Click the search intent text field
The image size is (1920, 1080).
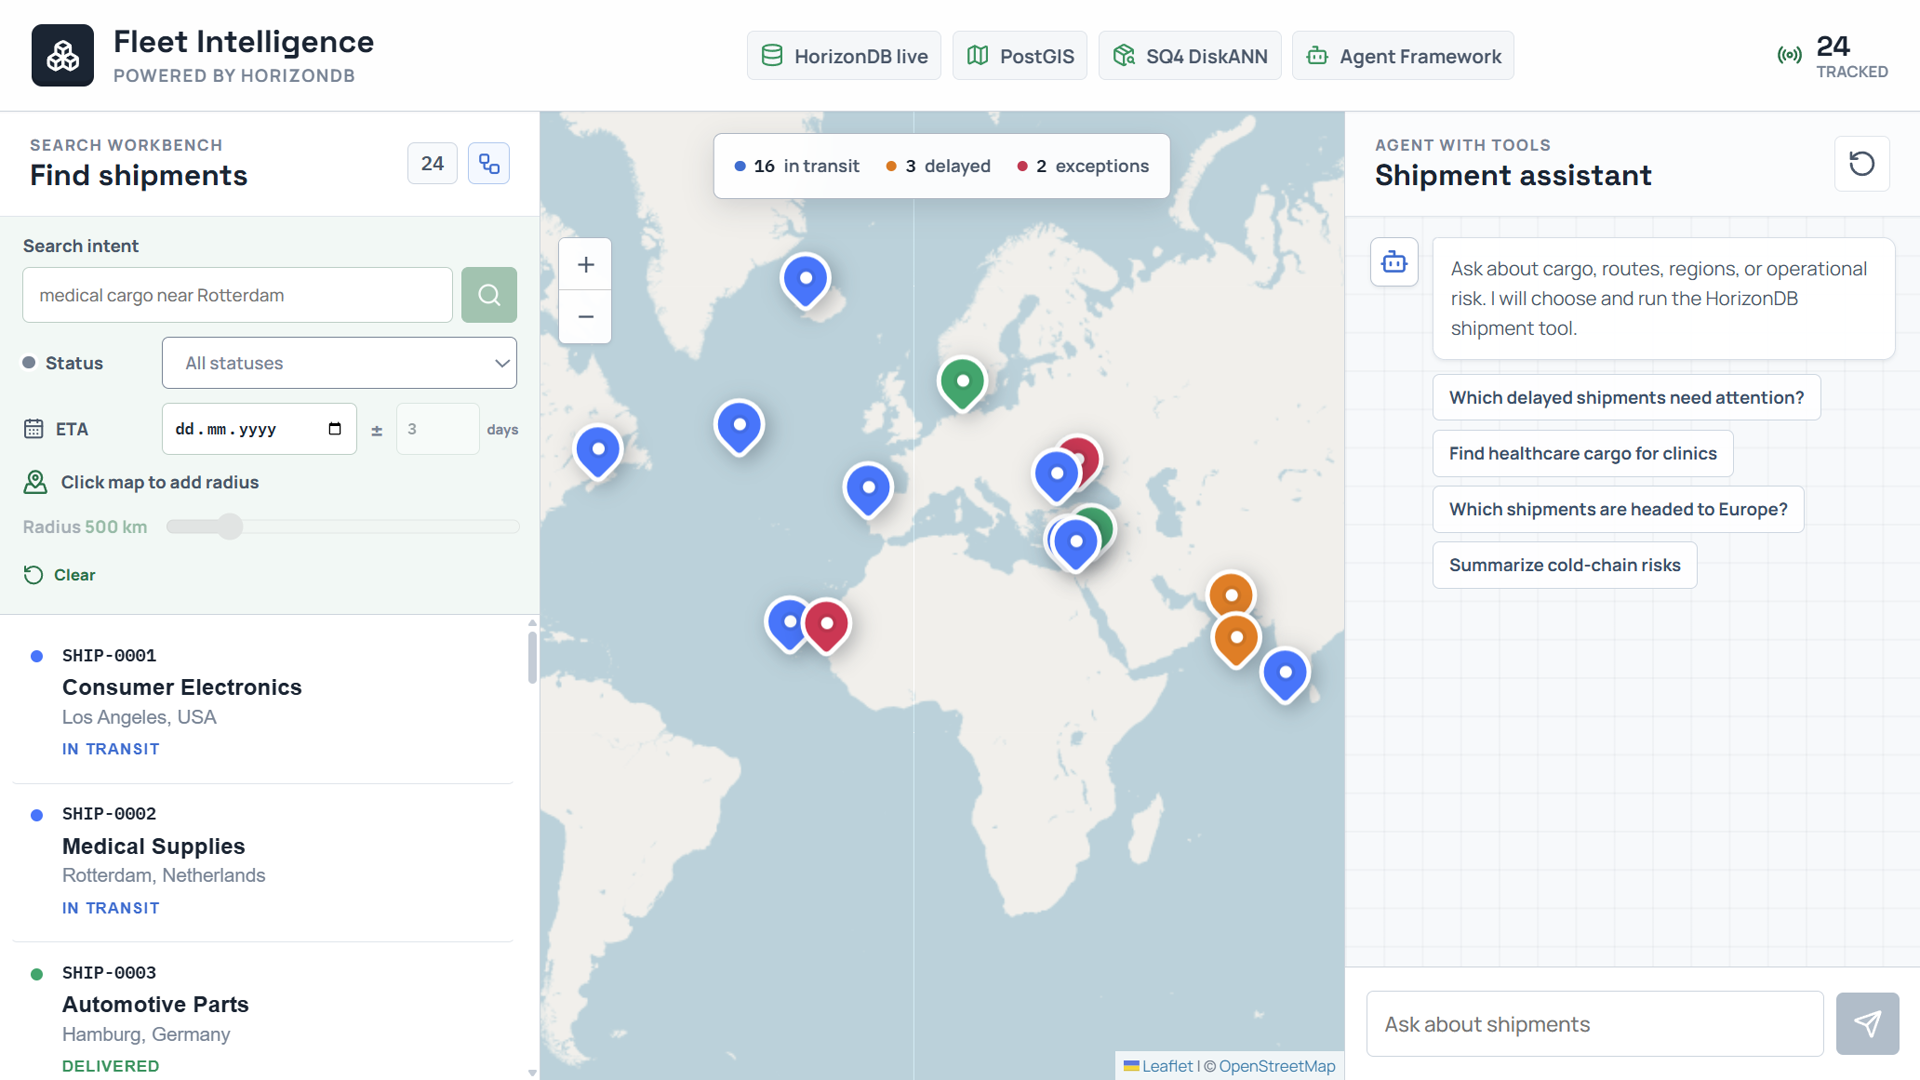(237, 295)
